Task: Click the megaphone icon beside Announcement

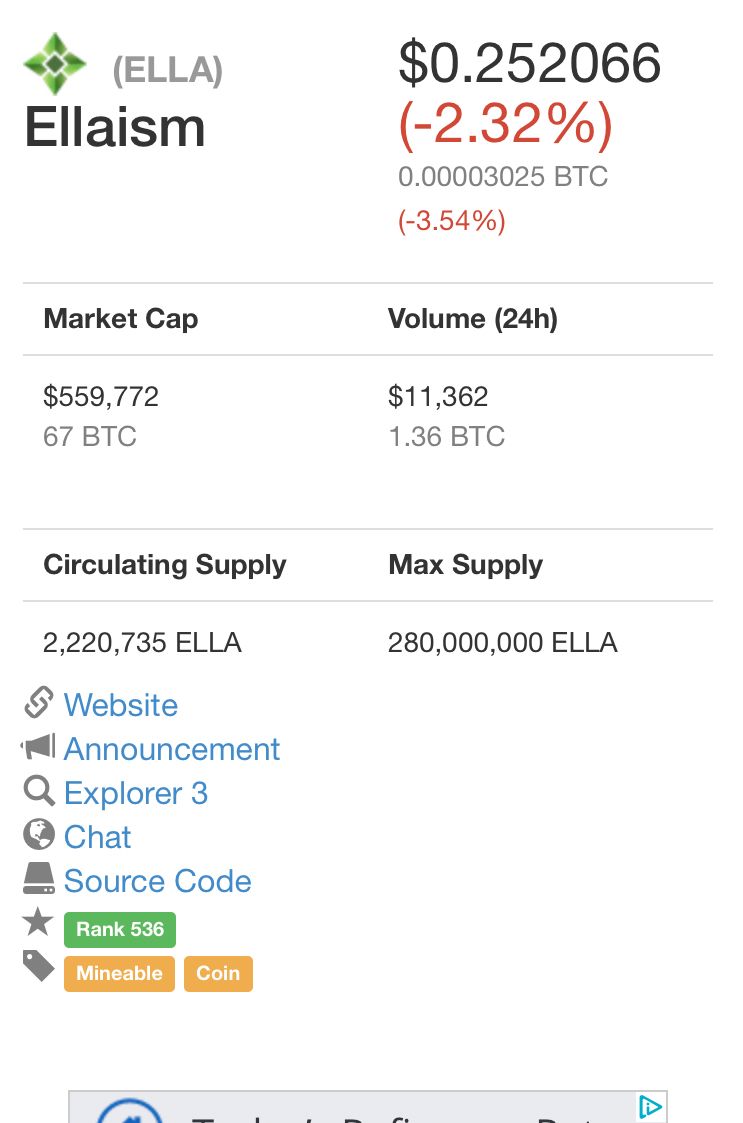Action: [38, 747]
